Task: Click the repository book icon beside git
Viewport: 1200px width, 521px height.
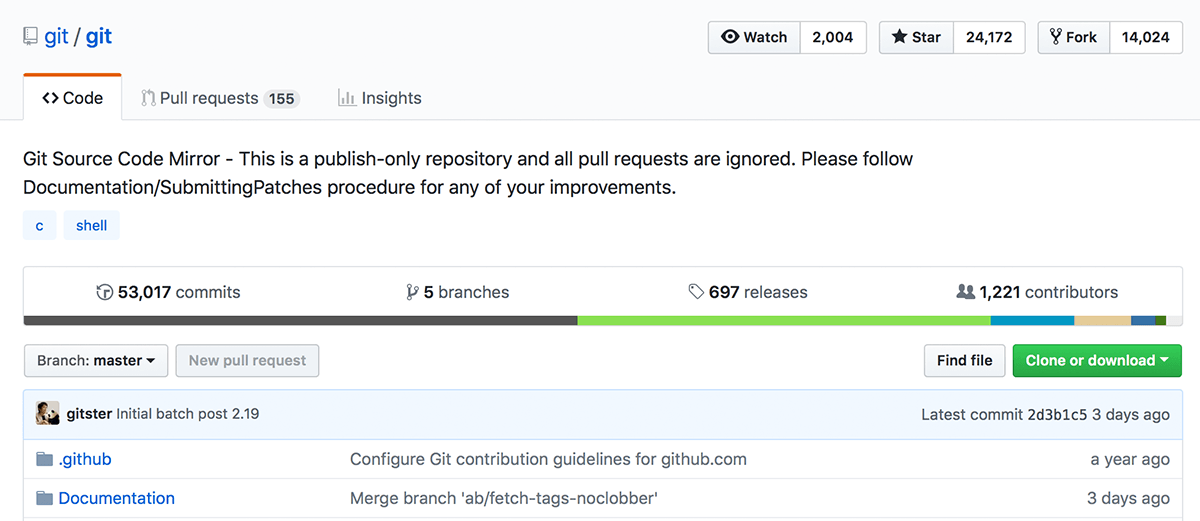Action: (x=31, y=37)
